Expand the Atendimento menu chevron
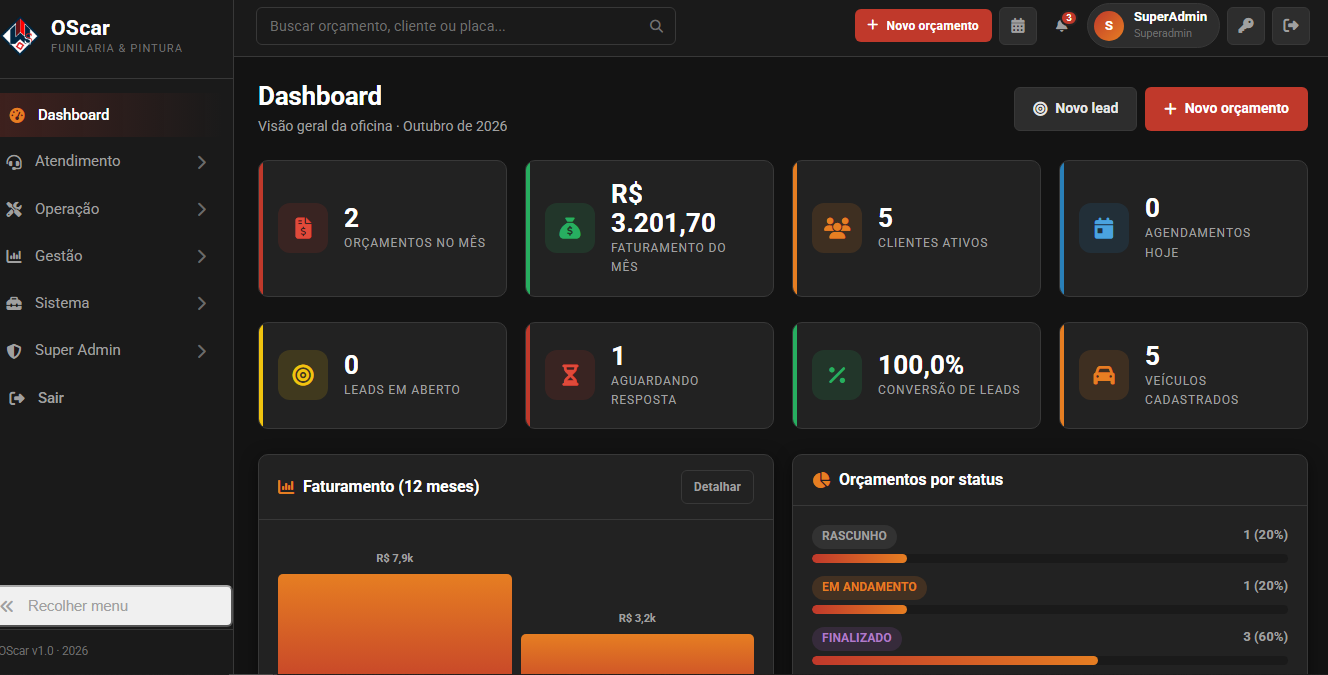Image resolution: width=1328 pixels, height=675 pixels. pos(202,162)
